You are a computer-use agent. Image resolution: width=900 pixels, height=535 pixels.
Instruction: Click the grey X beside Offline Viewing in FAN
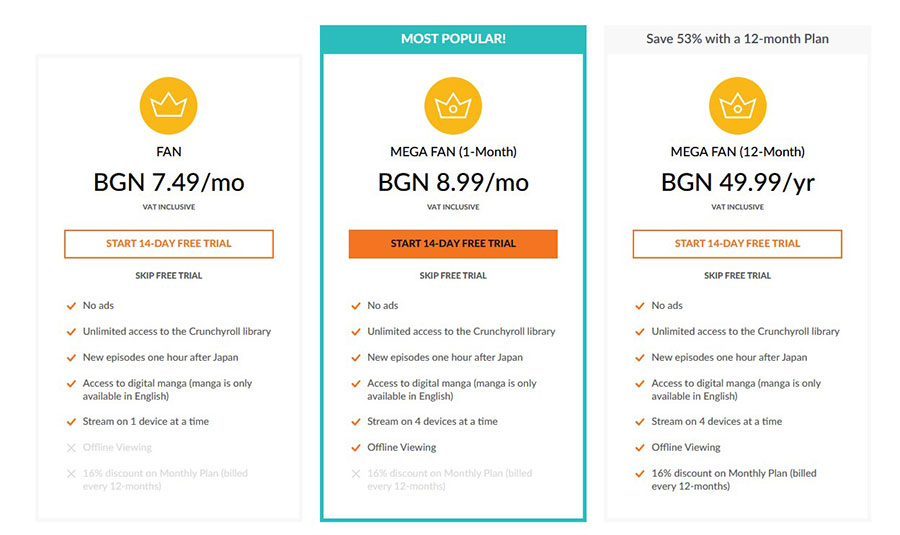[71, 448]
